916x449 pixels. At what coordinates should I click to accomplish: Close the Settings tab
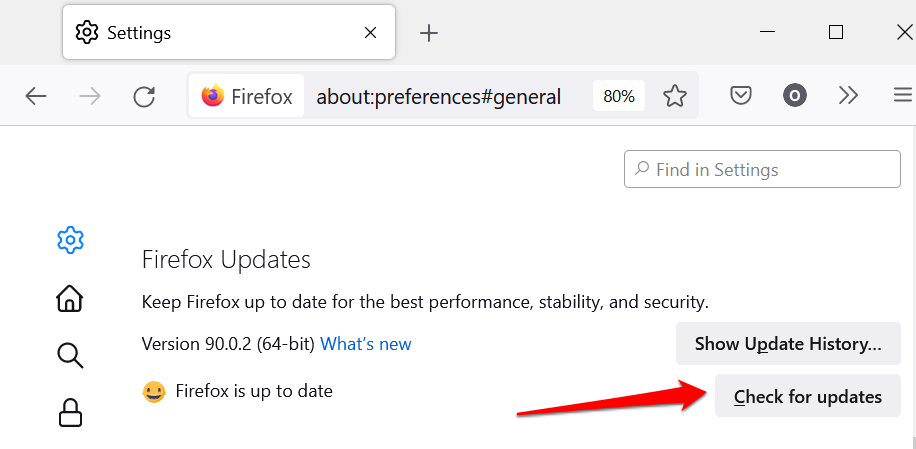(x=370, y=33)
